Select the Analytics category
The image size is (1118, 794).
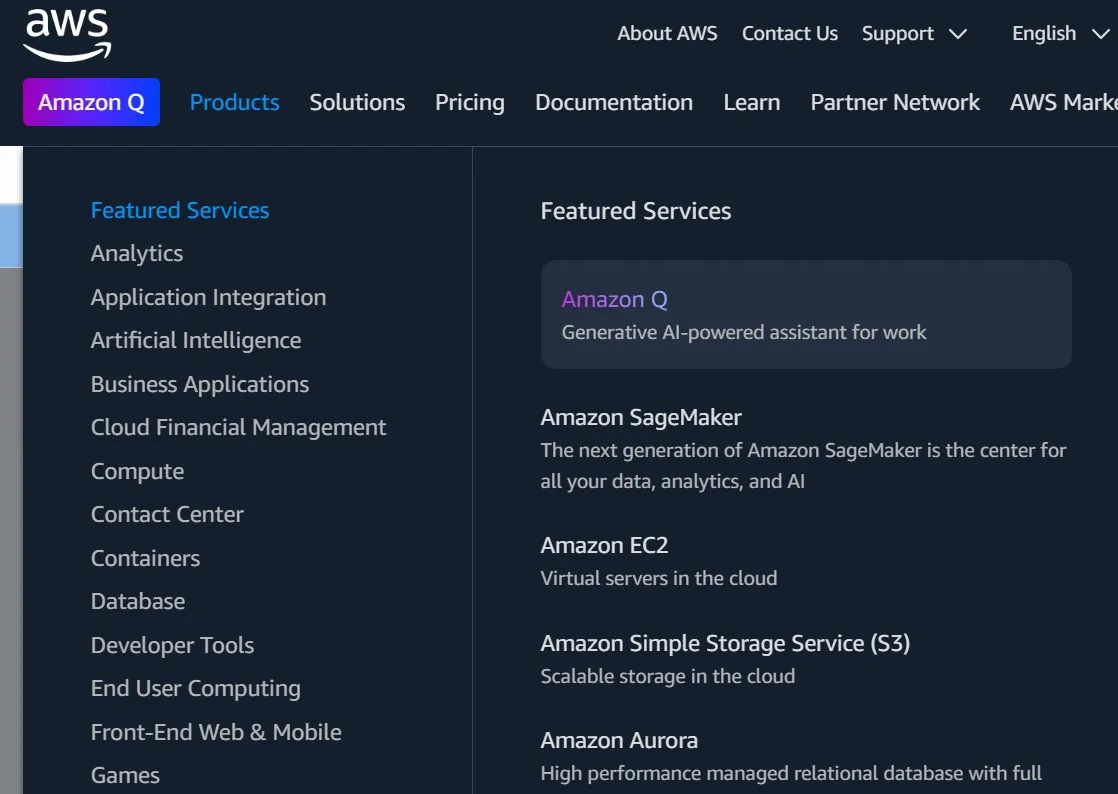coord(136,253)
